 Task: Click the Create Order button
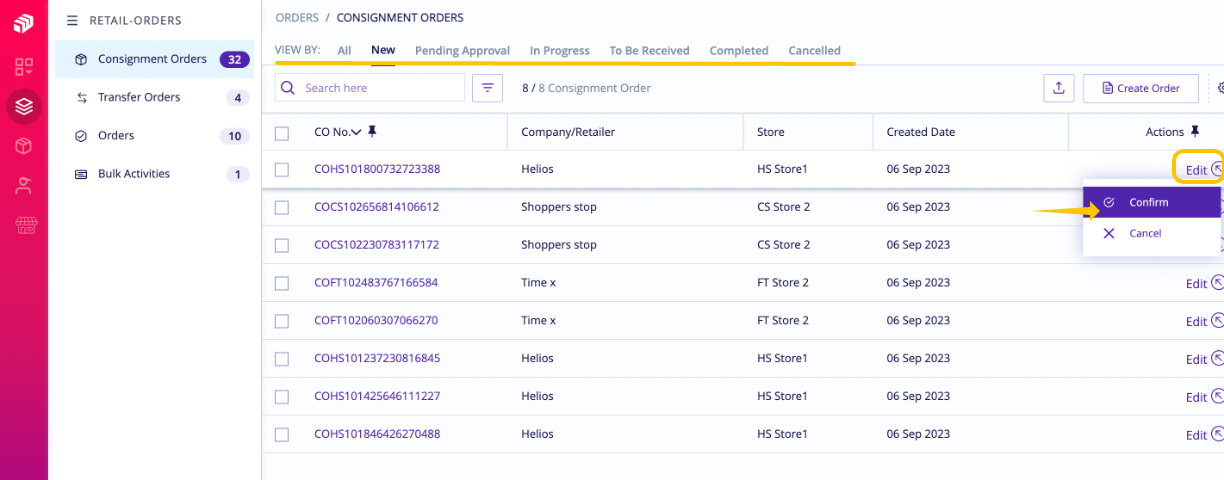1141,88
